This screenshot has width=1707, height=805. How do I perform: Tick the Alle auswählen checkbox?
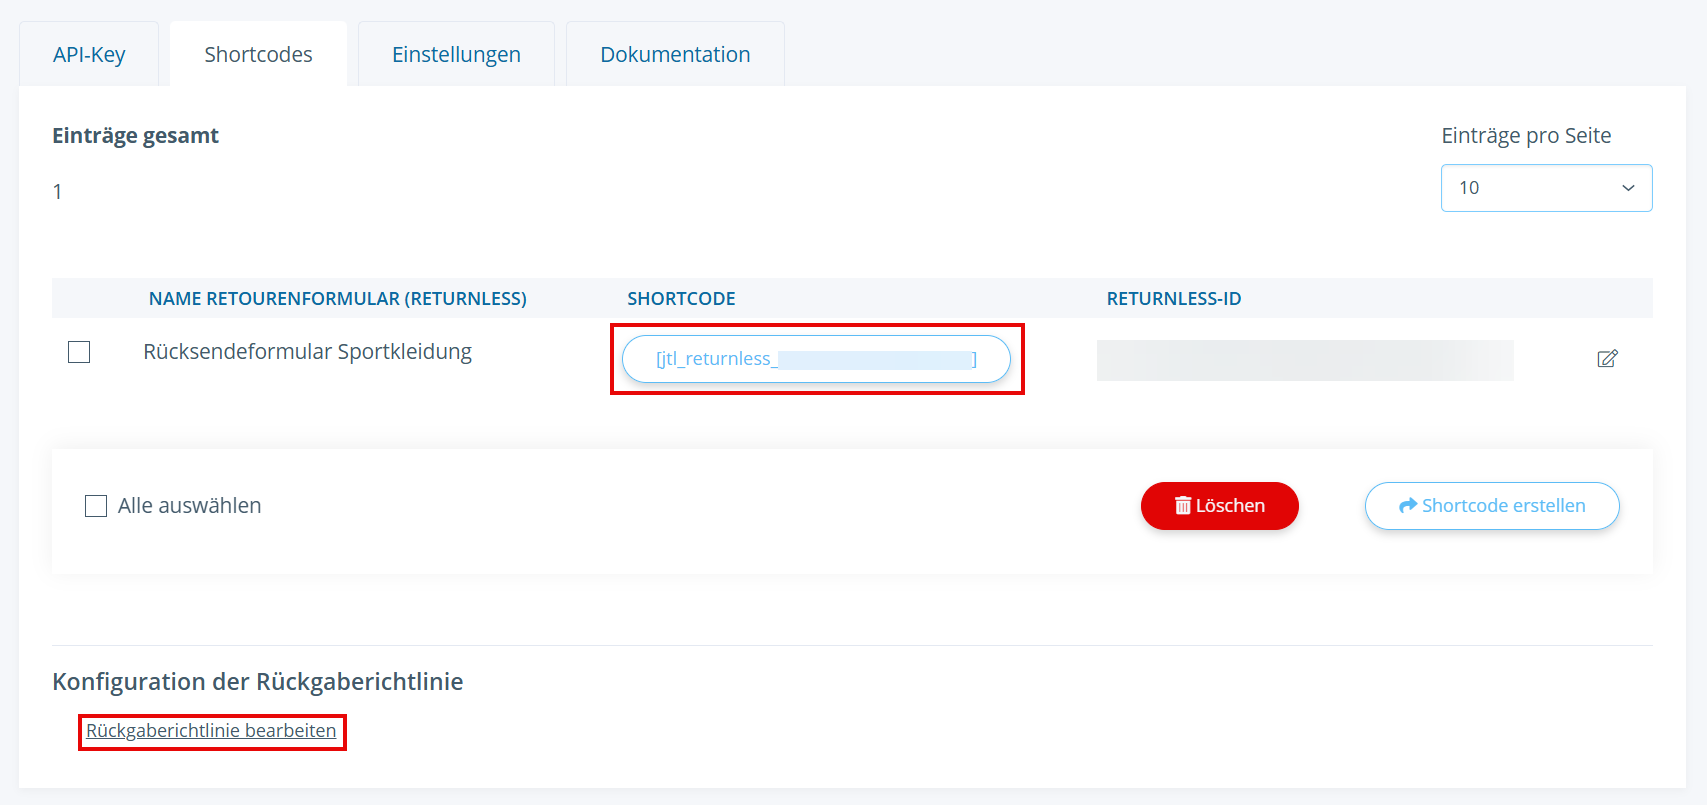pos(96,506)
